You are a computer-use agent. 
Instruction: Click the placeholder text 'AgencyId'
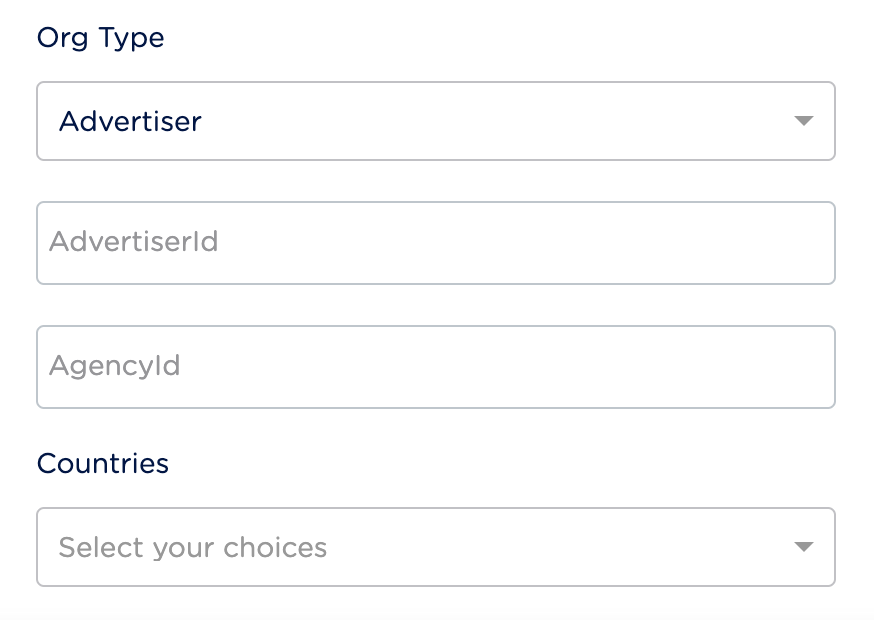pyautogui.click(x=114, y=366)
